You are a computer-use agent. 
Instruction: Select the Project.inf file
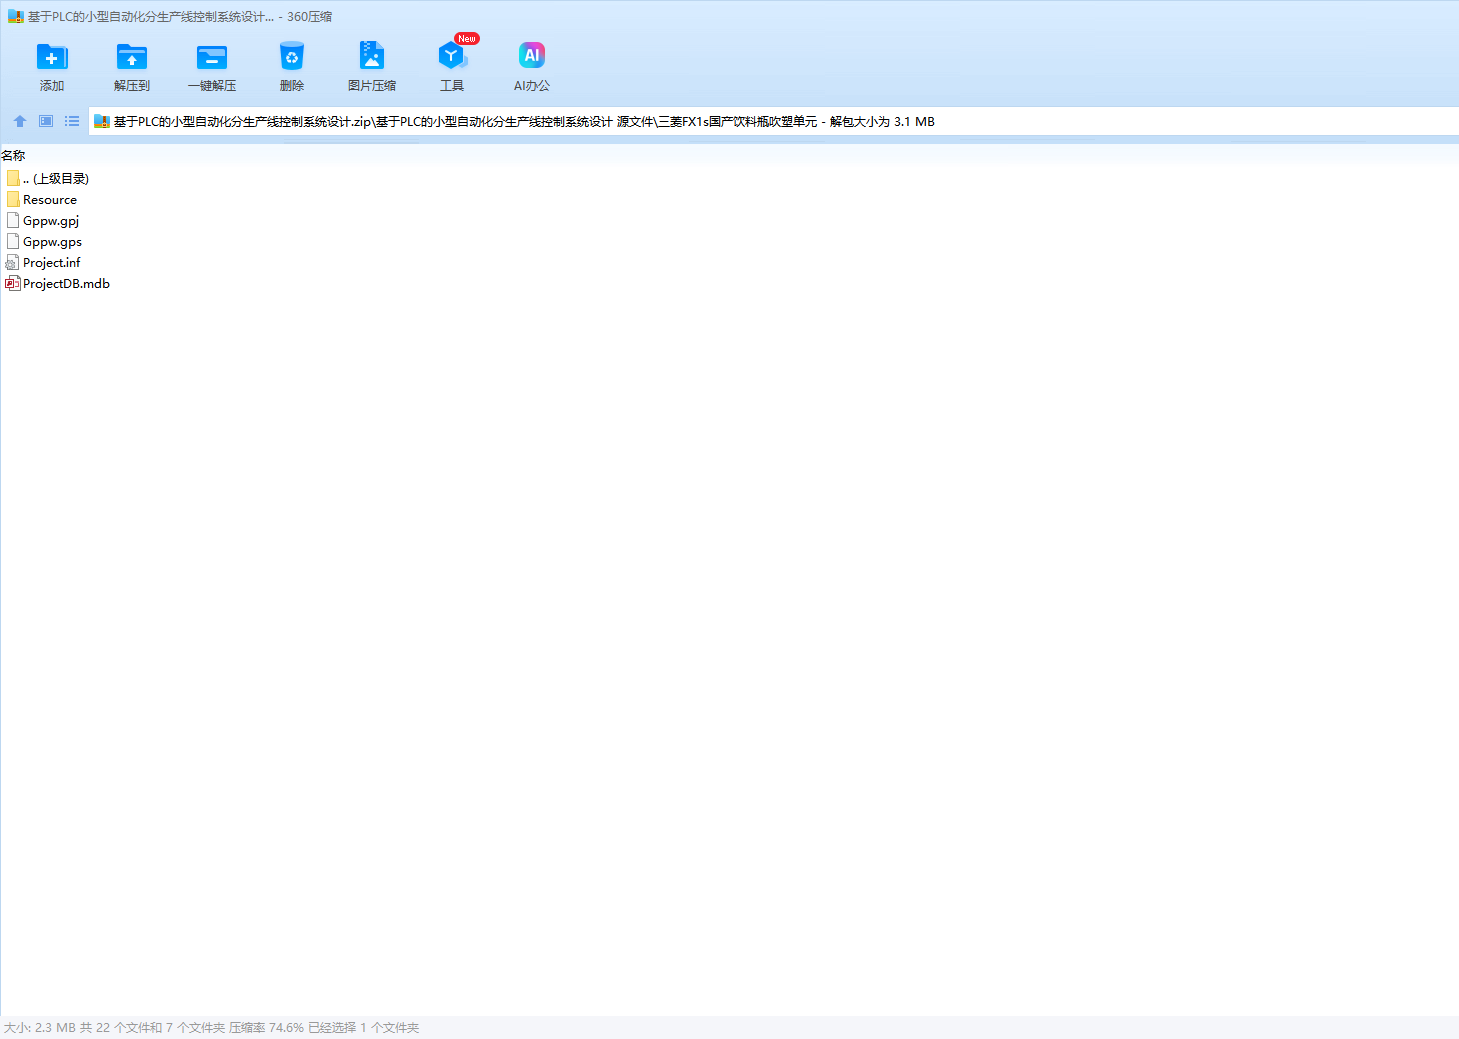click(52, 263)
